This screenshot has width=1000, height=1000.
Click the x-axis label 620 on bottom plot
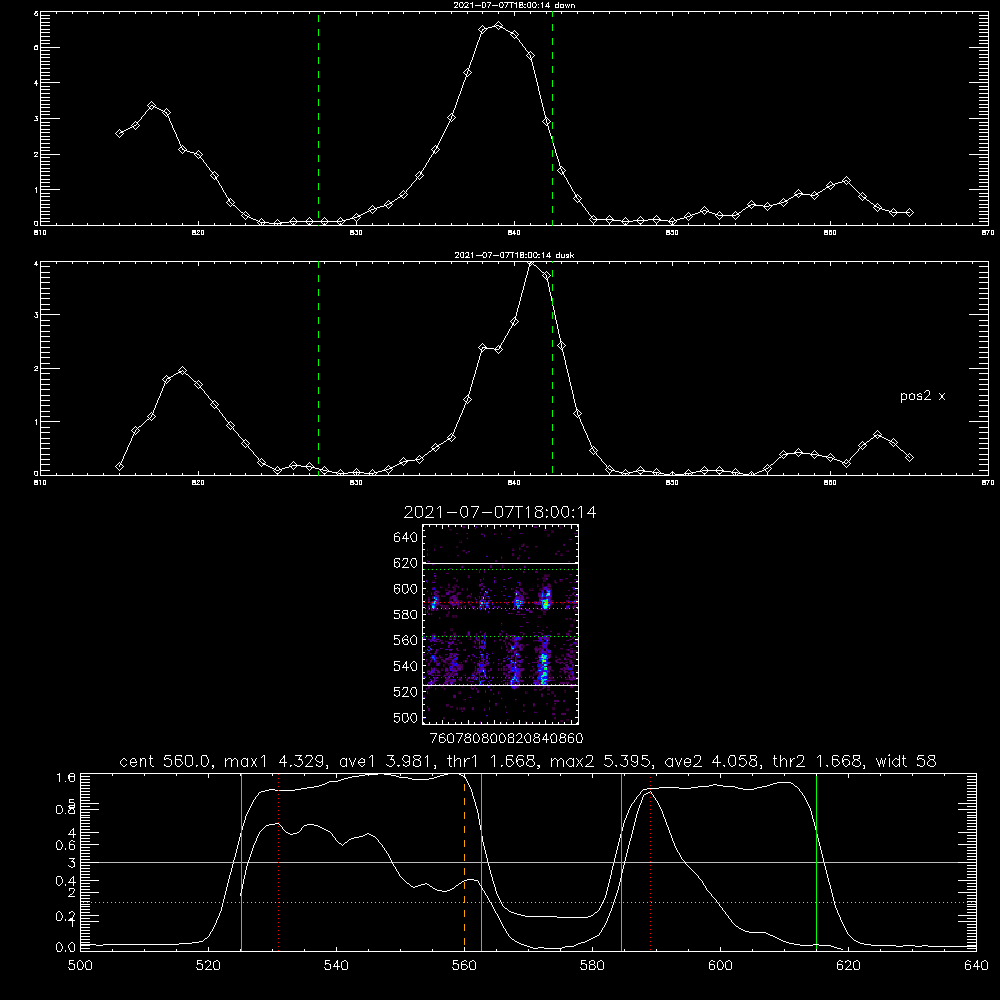coord(848,966)
